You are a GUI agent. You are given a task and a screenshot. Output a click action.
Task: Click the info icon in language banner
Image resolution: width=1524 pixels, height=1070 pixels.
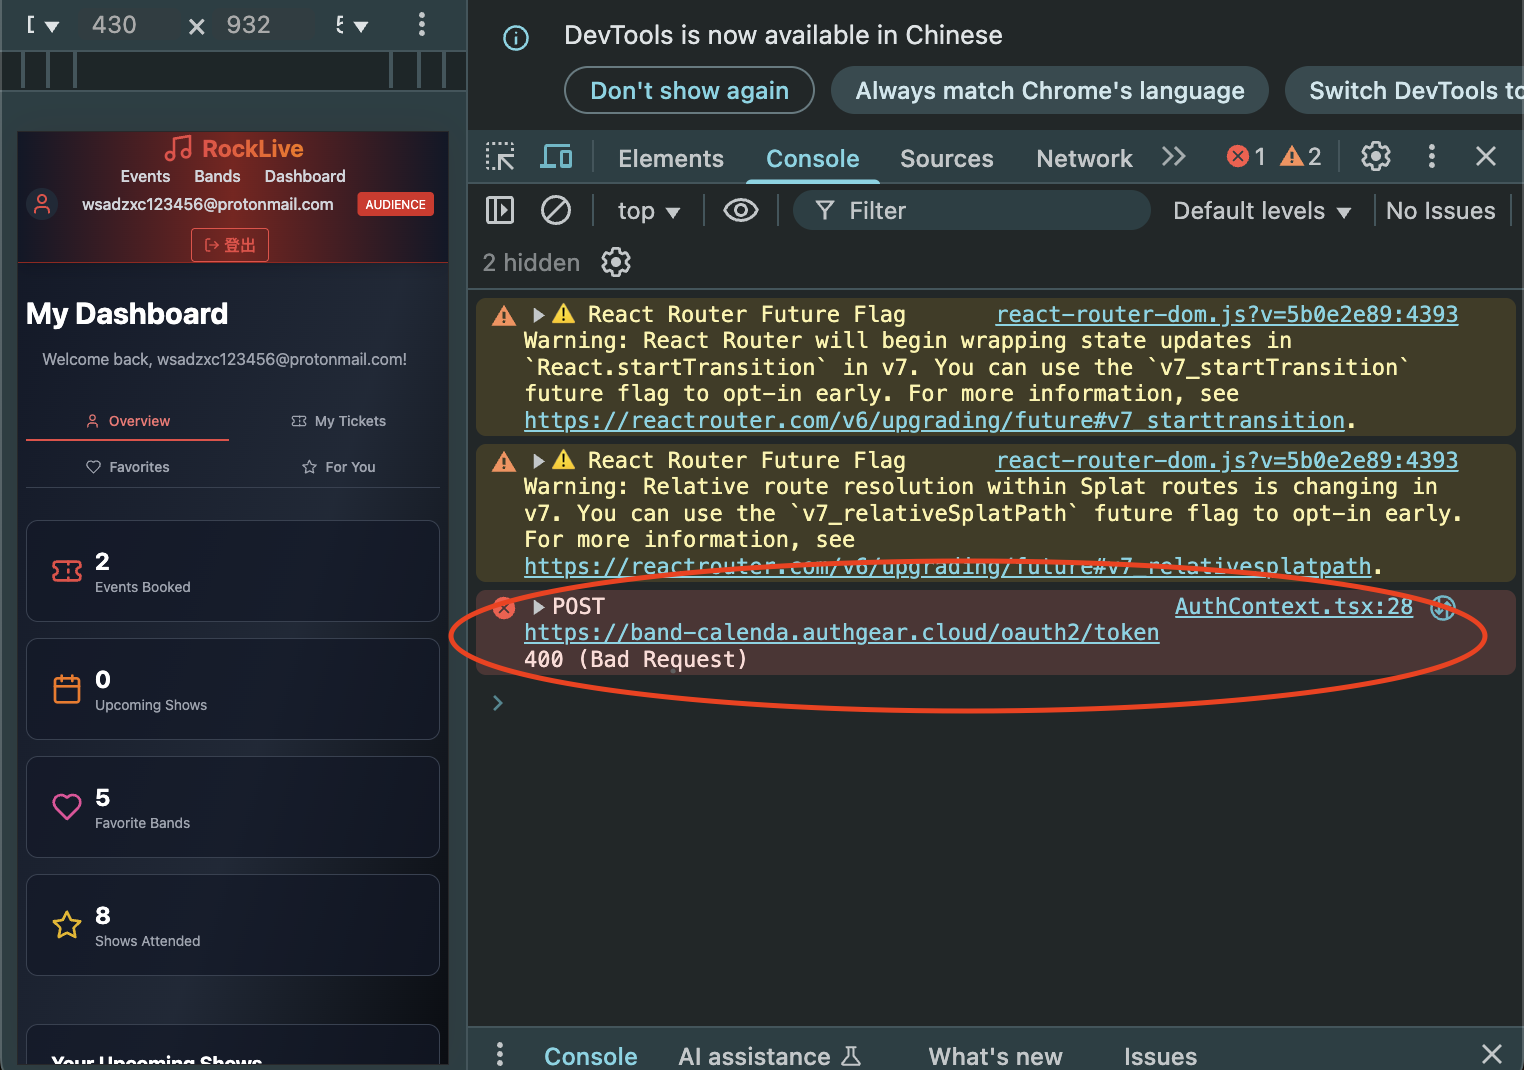(516, 38)
